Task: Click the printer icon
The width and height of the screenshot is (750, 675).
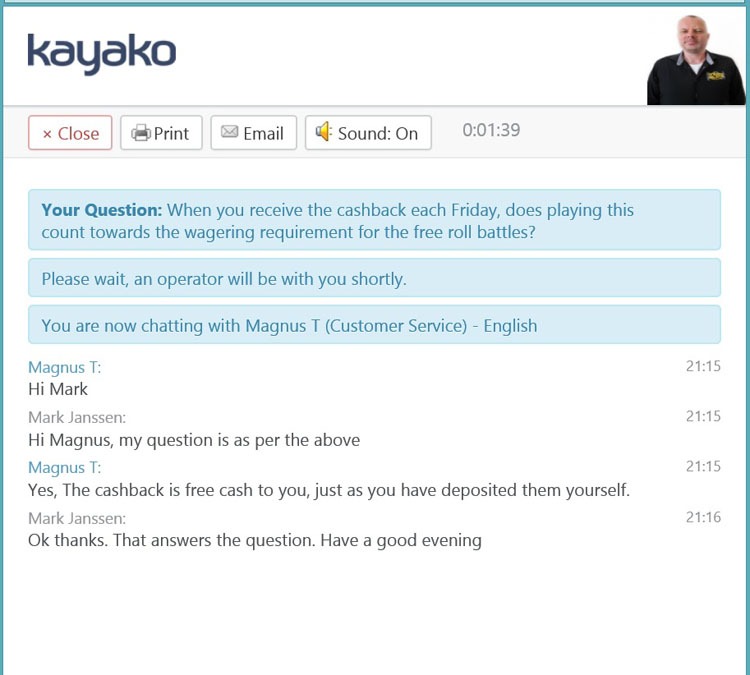Action: pyautogui.click(x=141, y=133)
